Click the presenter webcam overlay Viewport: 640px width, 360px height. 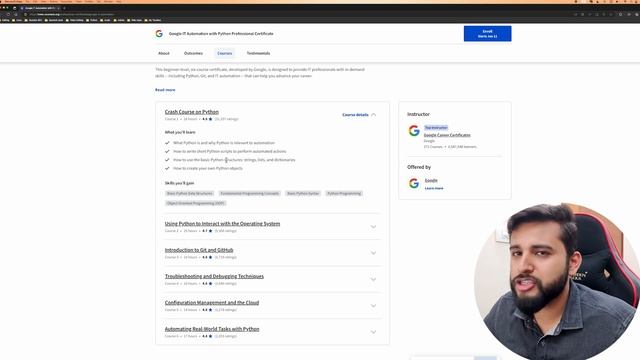point(557,281)
